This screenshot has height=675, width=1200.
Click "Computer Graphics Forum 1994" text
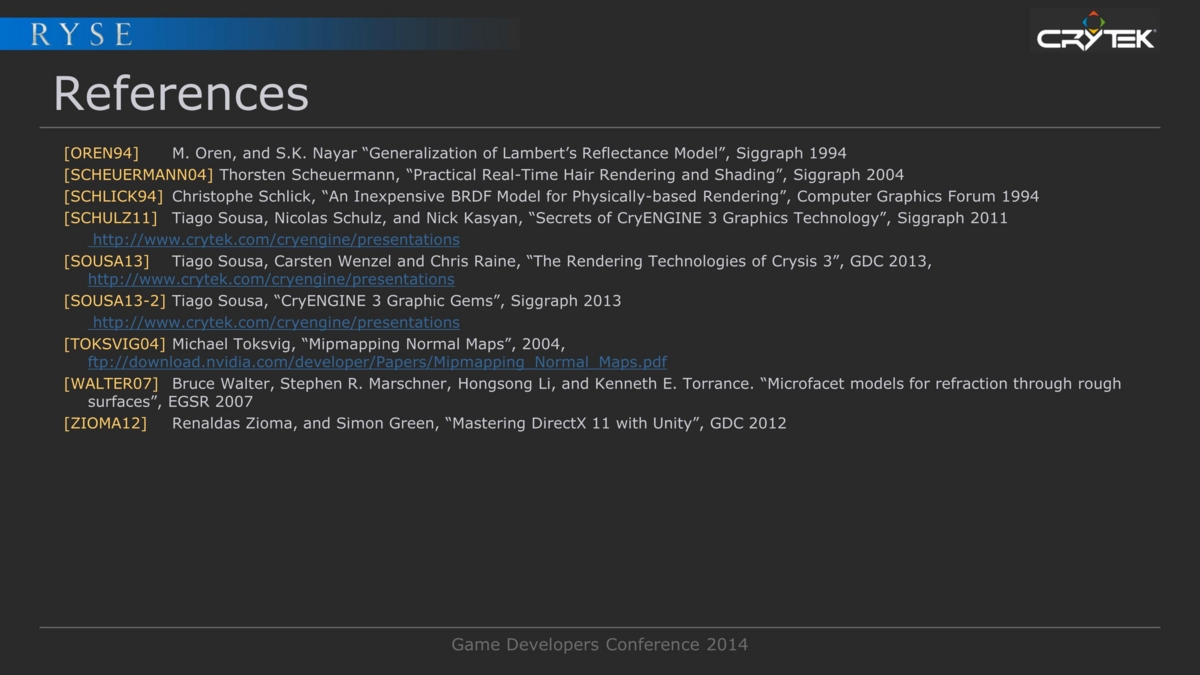point(918,196)
